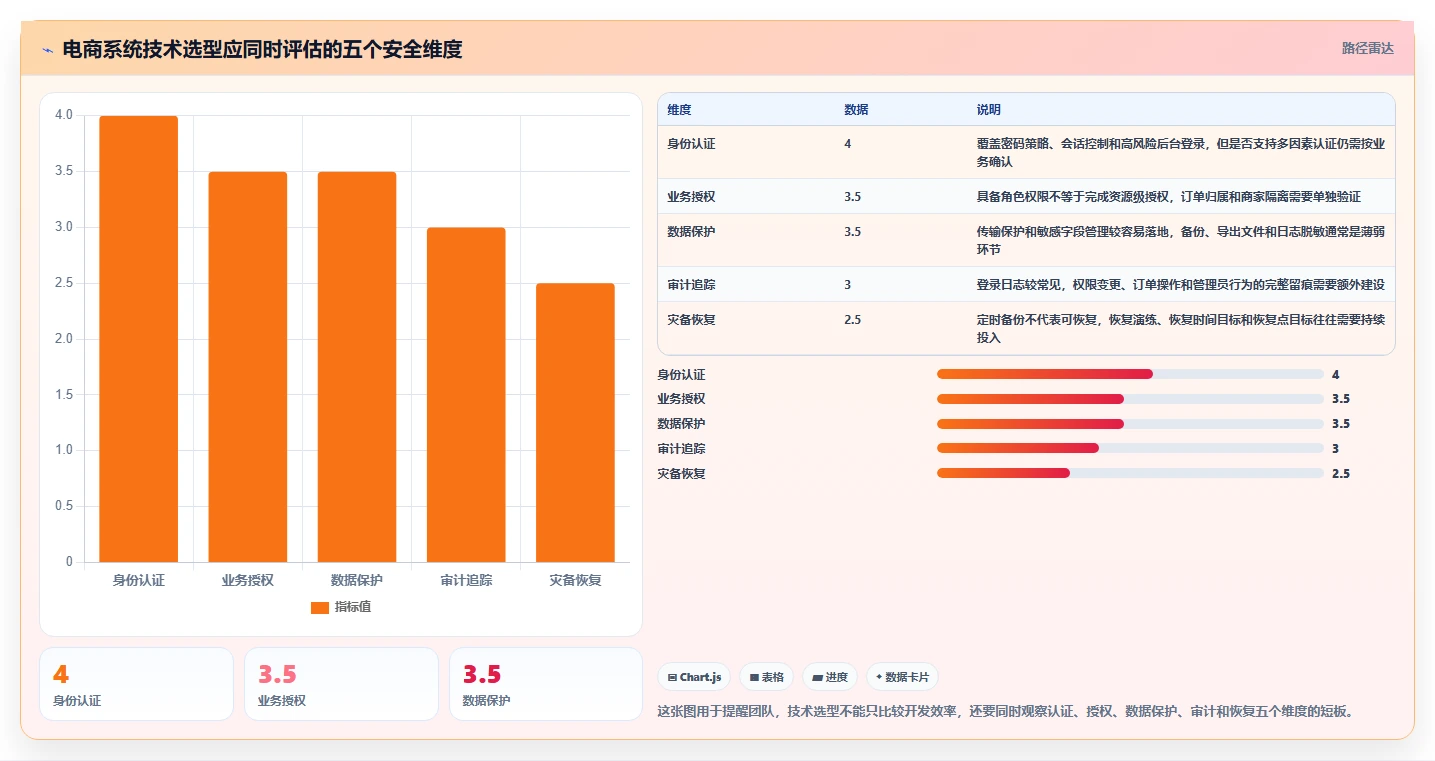Click the 灾备恢复 progress bar
The width and height of the screenshot is (1435, 761).
tap(1130, 473)
